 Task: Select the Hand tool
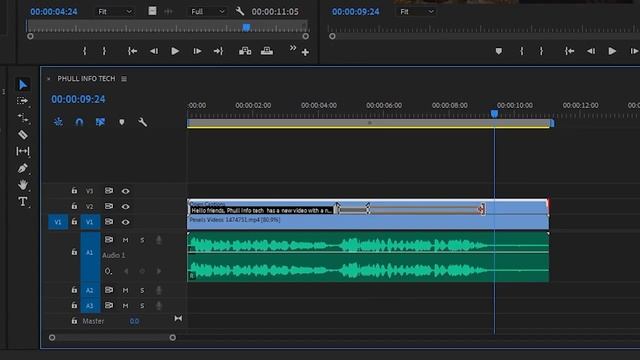tap(23, 185)
